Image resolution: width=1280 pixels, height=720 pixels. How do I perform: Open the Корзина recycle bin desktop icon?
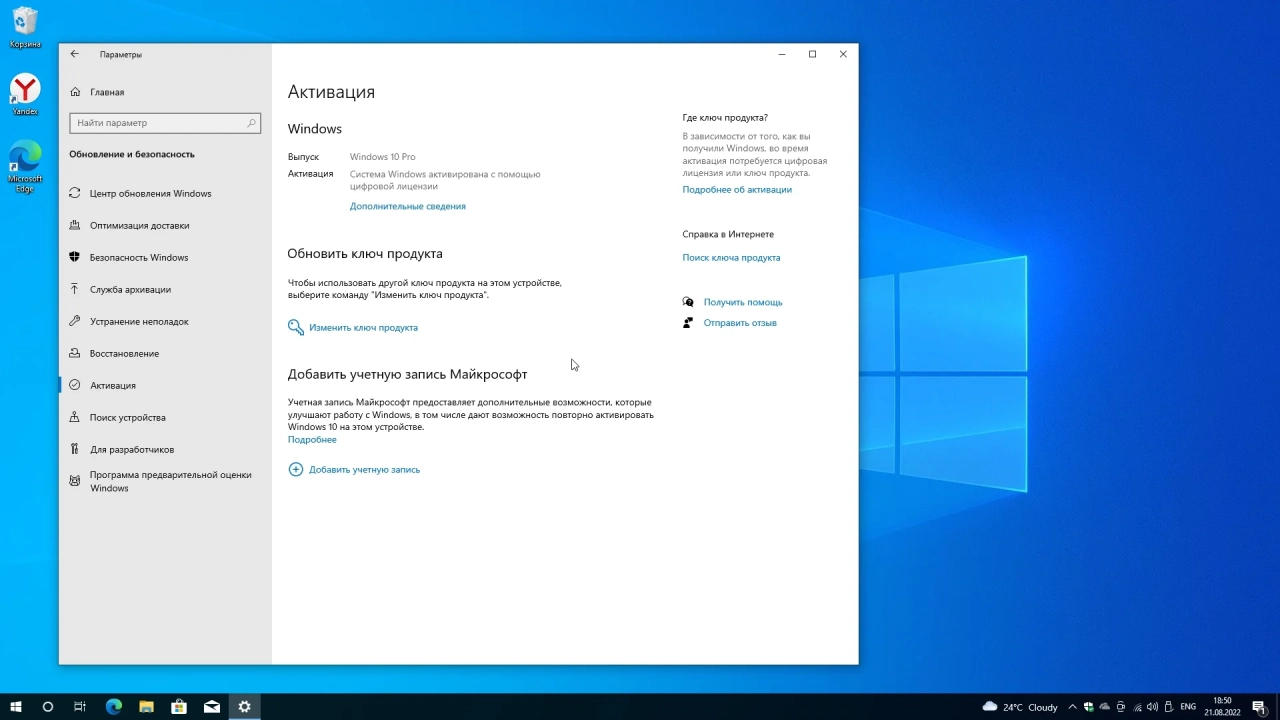coord(25,27)
